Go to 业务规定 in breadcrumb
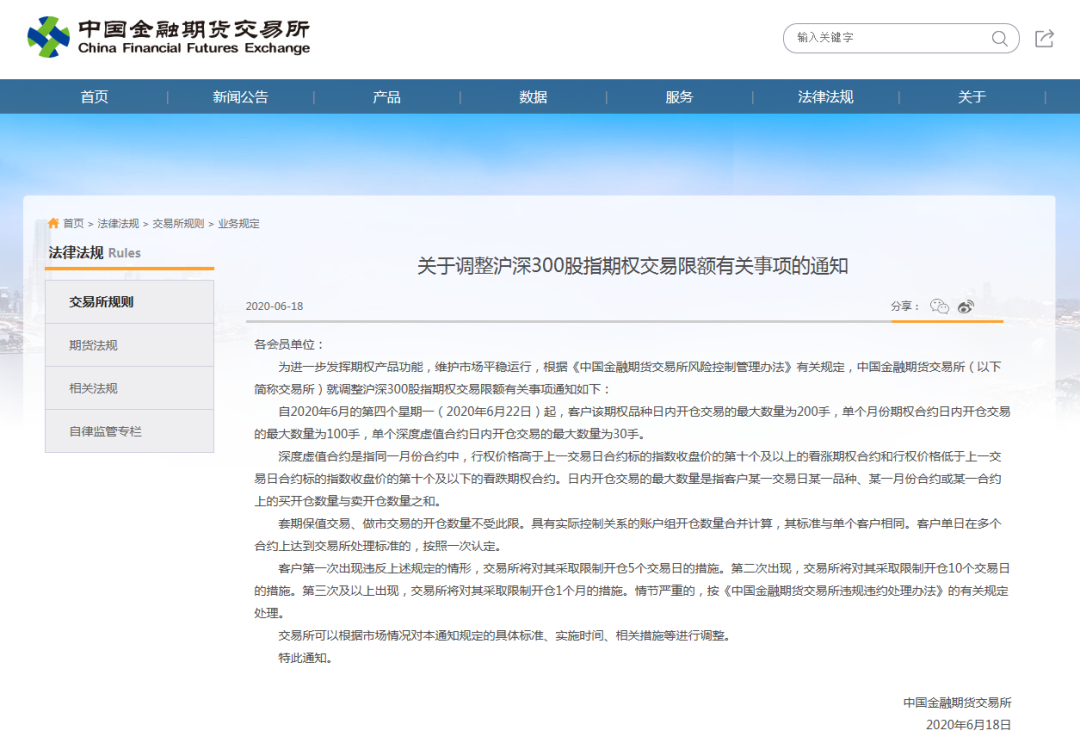This screenshot has height=743, width=1080. coord(239,224)
